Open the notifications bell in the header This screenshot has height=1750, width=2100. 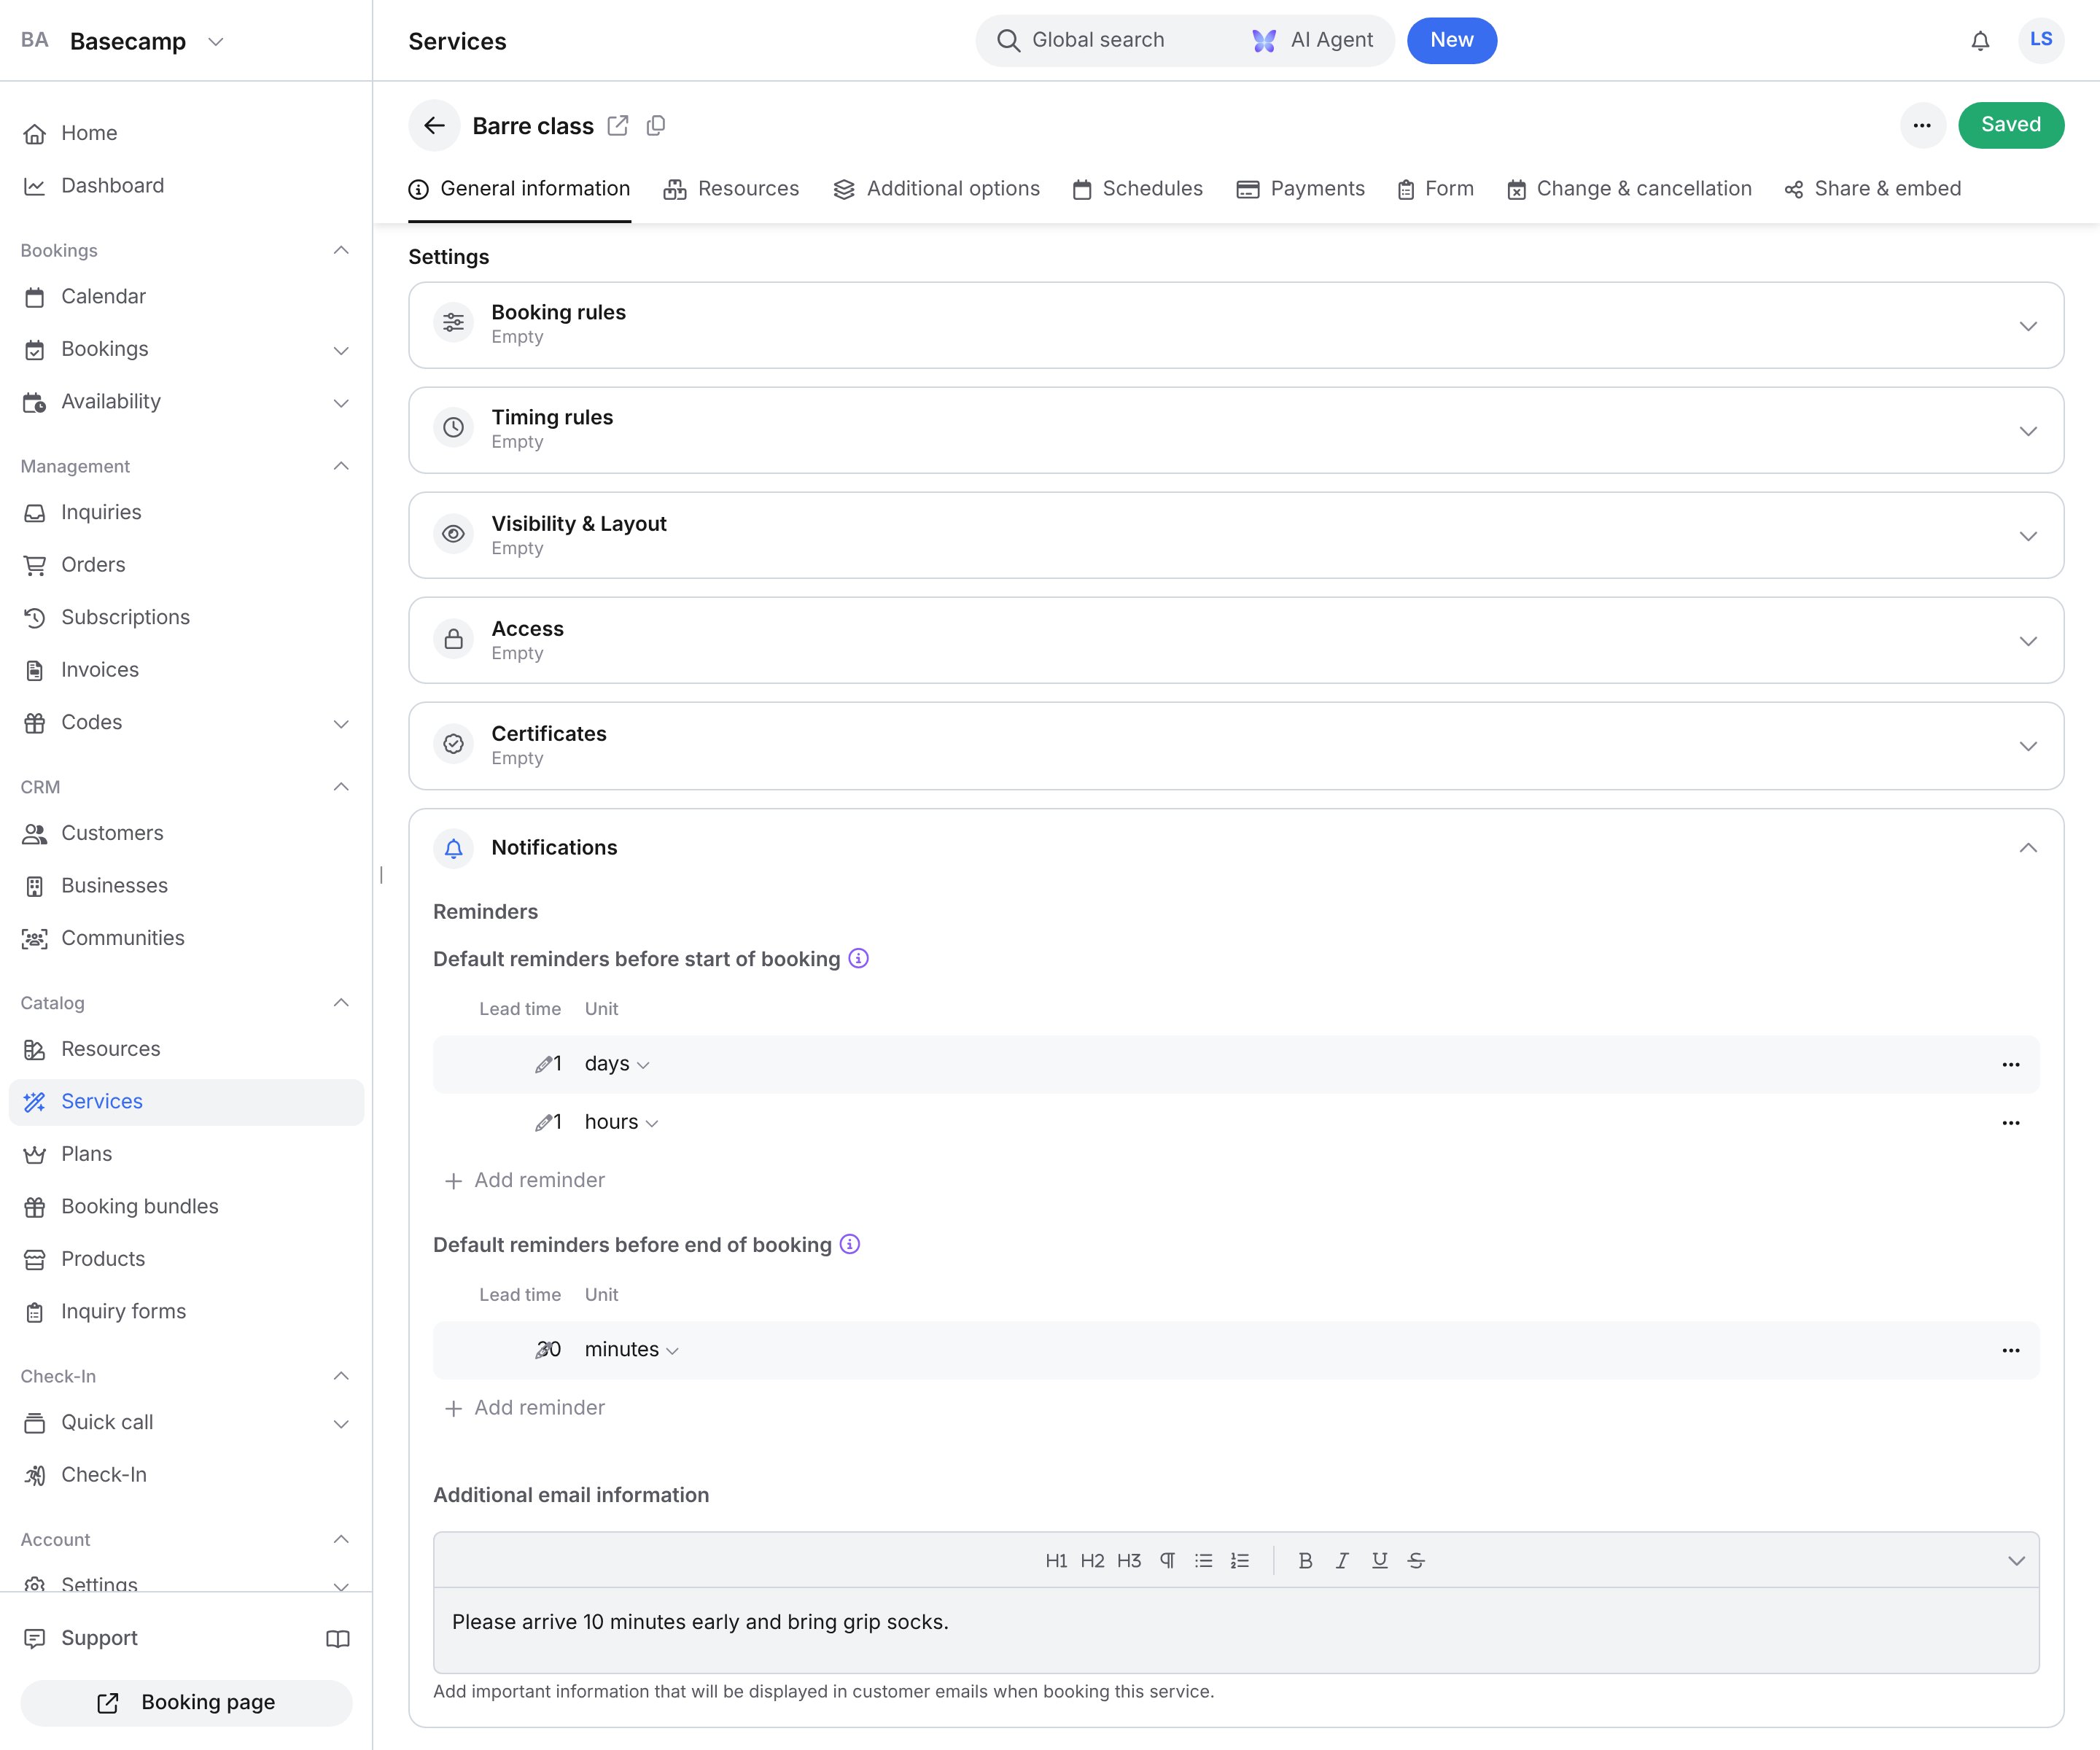coord(1980,41)
